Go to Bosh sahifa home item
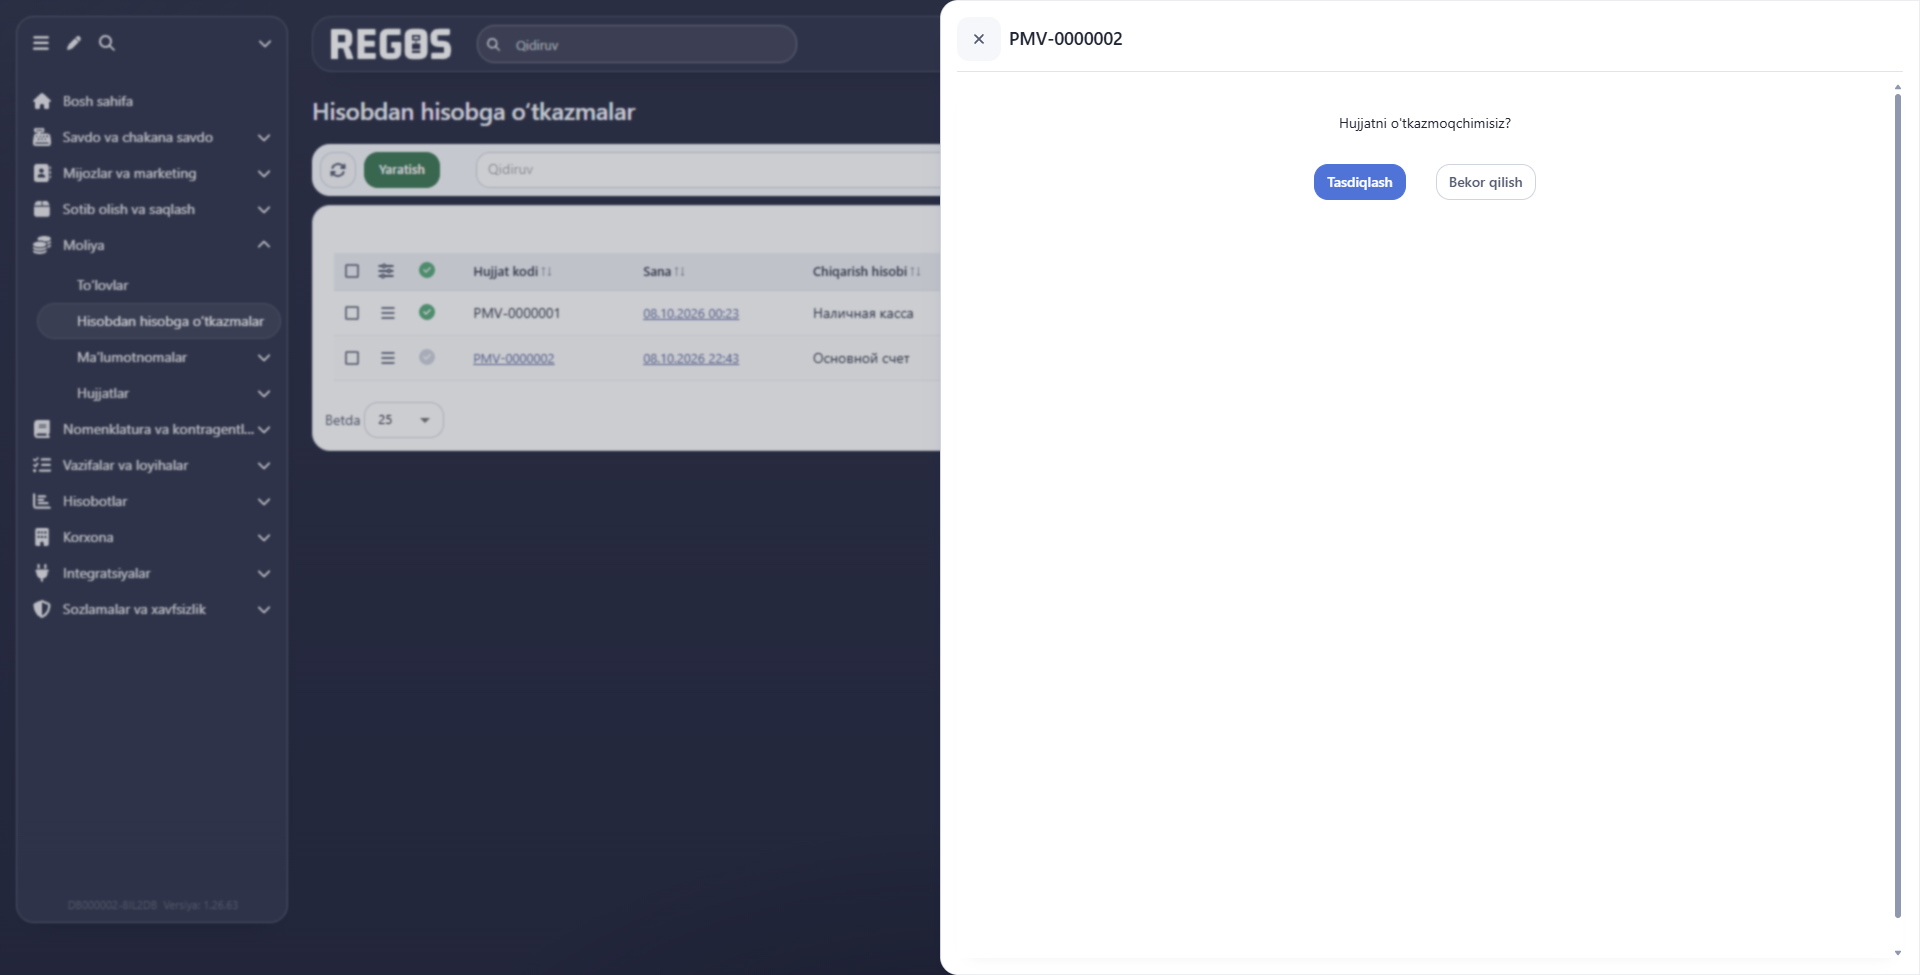The height and width of the screenshot is (975, 1920). click(x=97, y=101)
